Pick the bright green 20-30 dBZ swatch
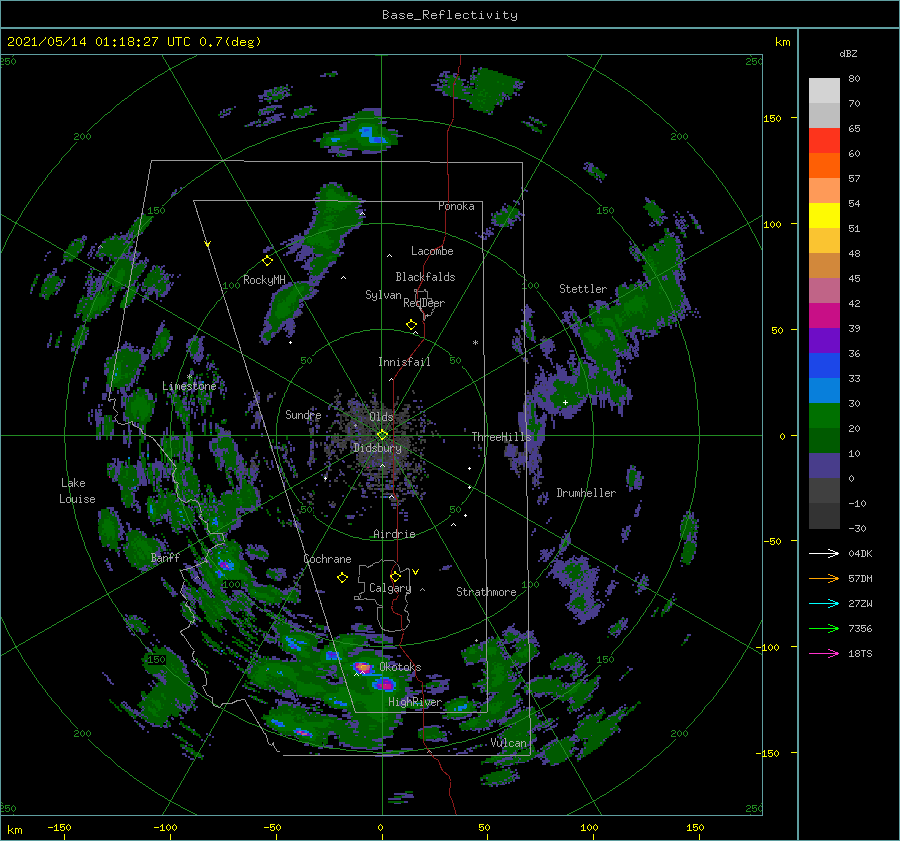Screen dimensions: 900x841 824,416
